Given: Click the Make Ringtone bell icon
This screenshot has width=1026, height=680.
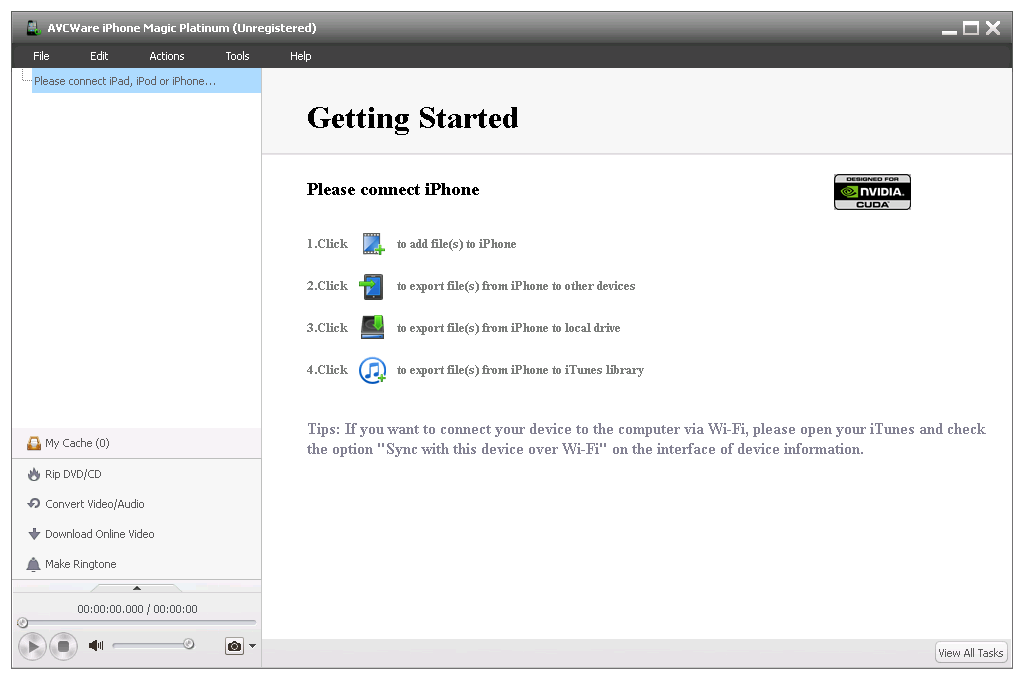Looking at the screenshot, I should click(x=33, y=564).
